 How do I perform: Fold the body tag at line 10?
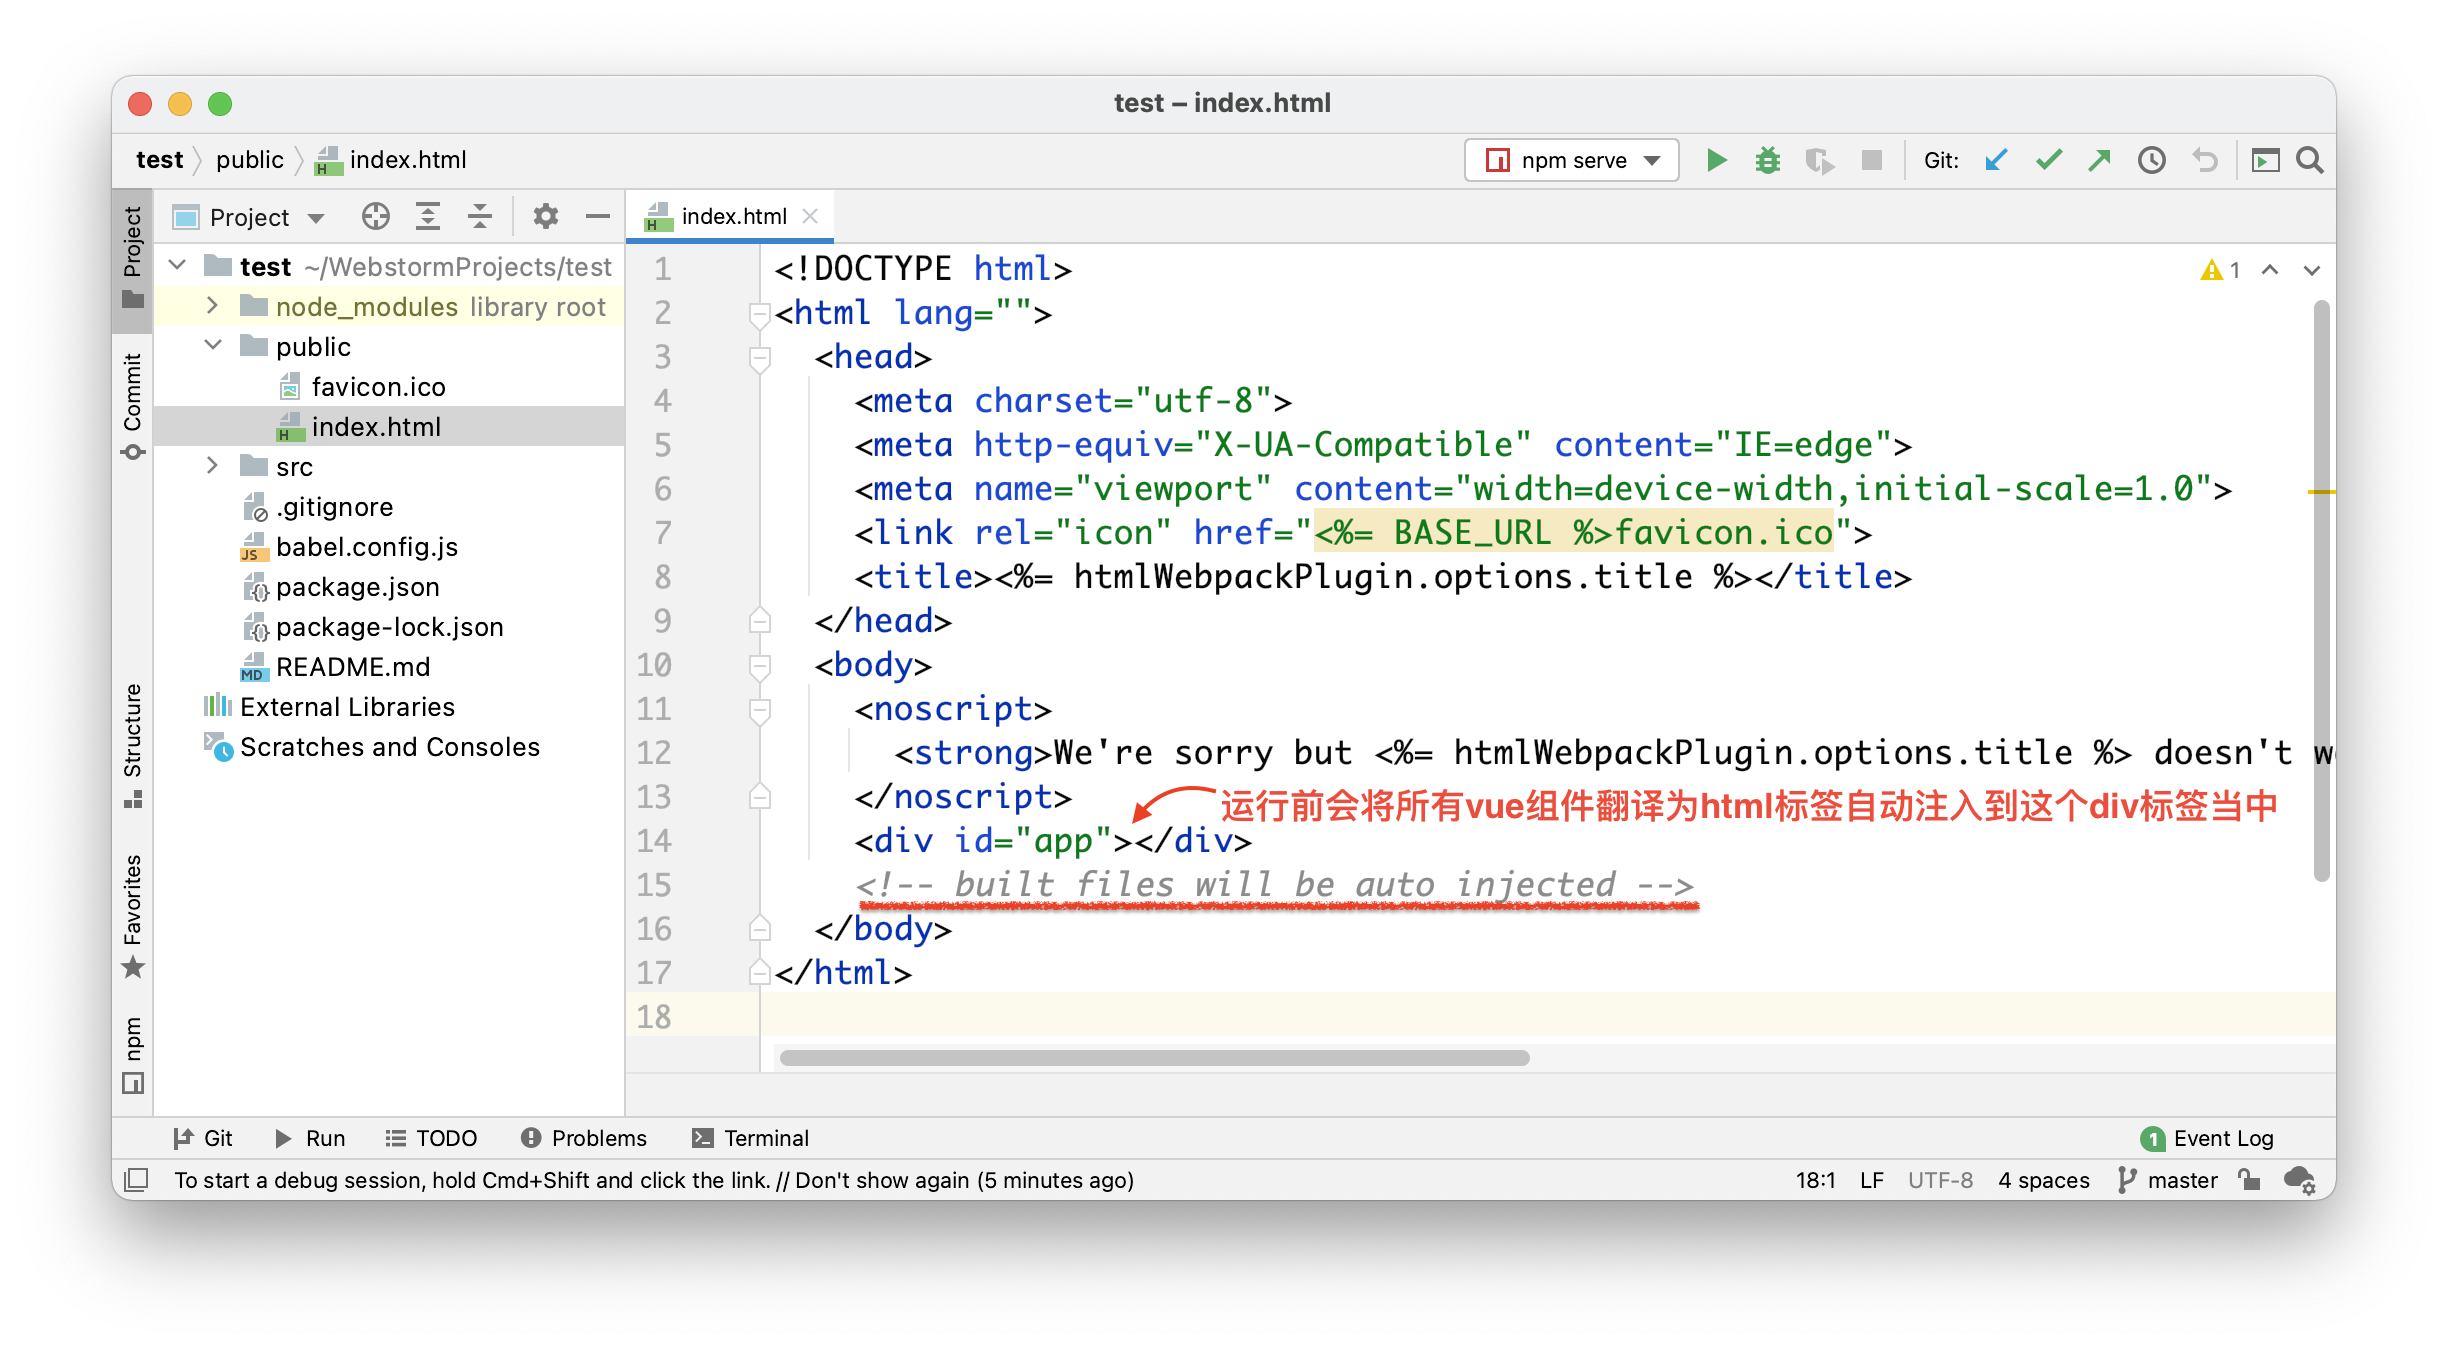pos(760,666)
